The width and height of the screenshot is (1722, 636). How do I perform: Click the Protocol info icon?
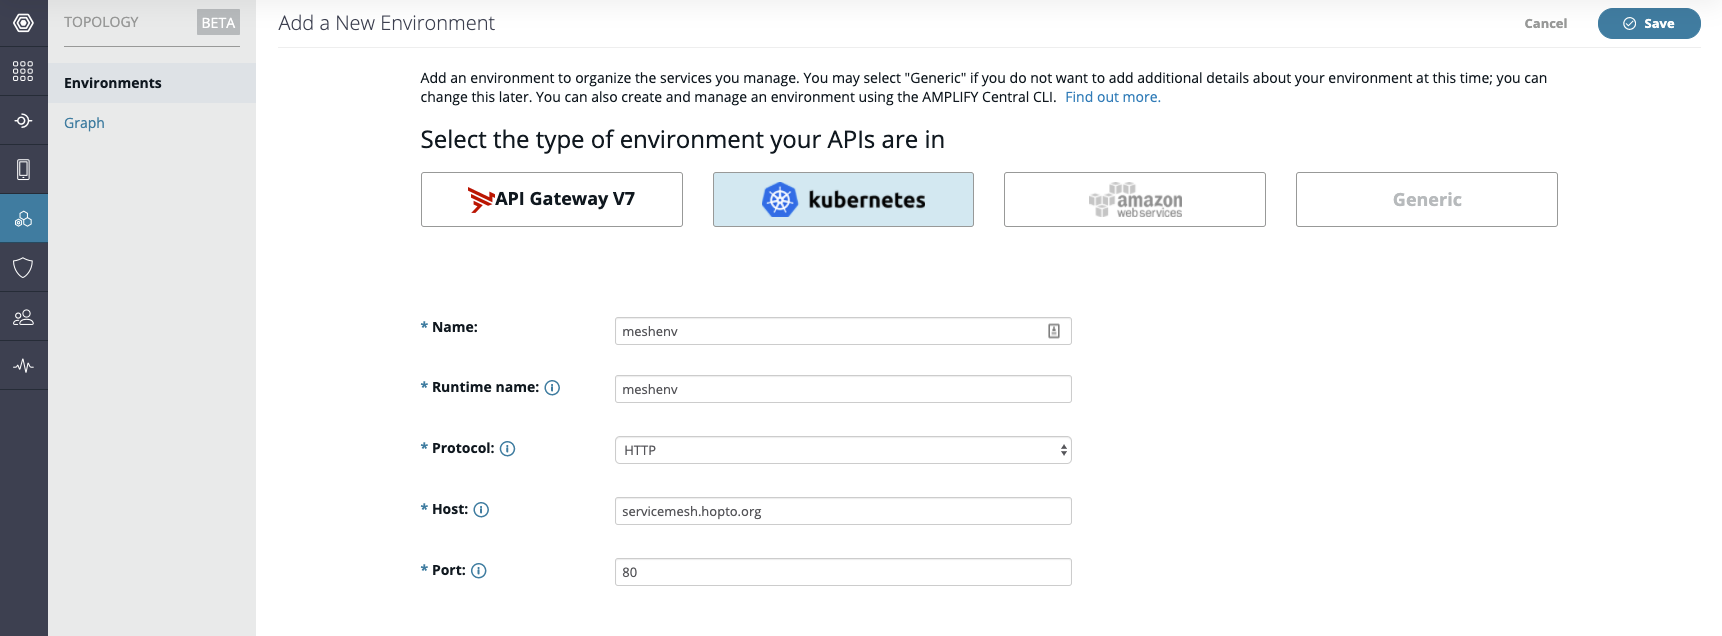click(507, 449)
